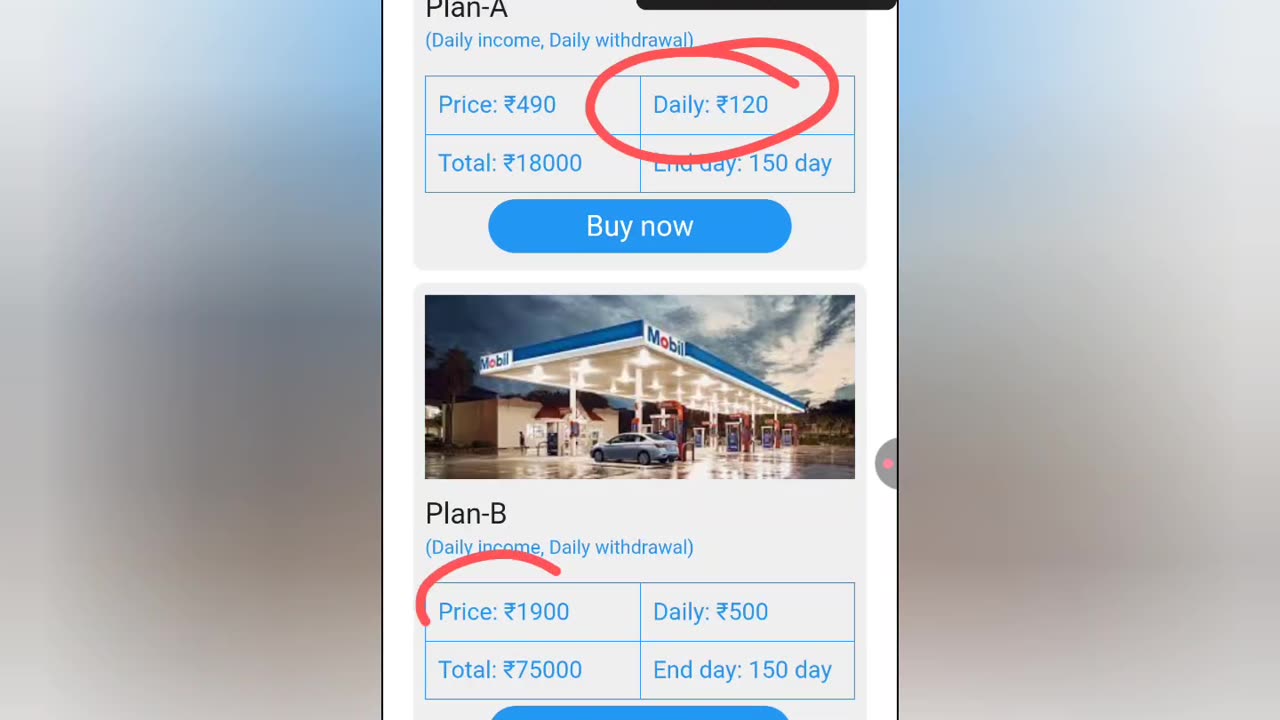
Task: Open the Mobil gas station image
Action: pos(640,387)
